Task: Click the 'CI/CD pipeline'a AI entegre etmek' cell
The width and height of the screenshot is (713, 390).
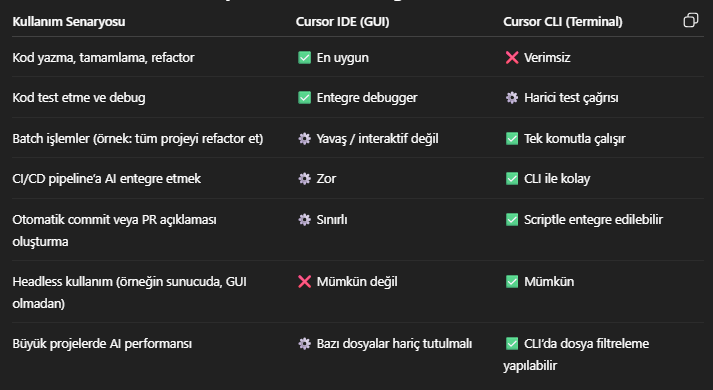Action: tap(106, 179)
